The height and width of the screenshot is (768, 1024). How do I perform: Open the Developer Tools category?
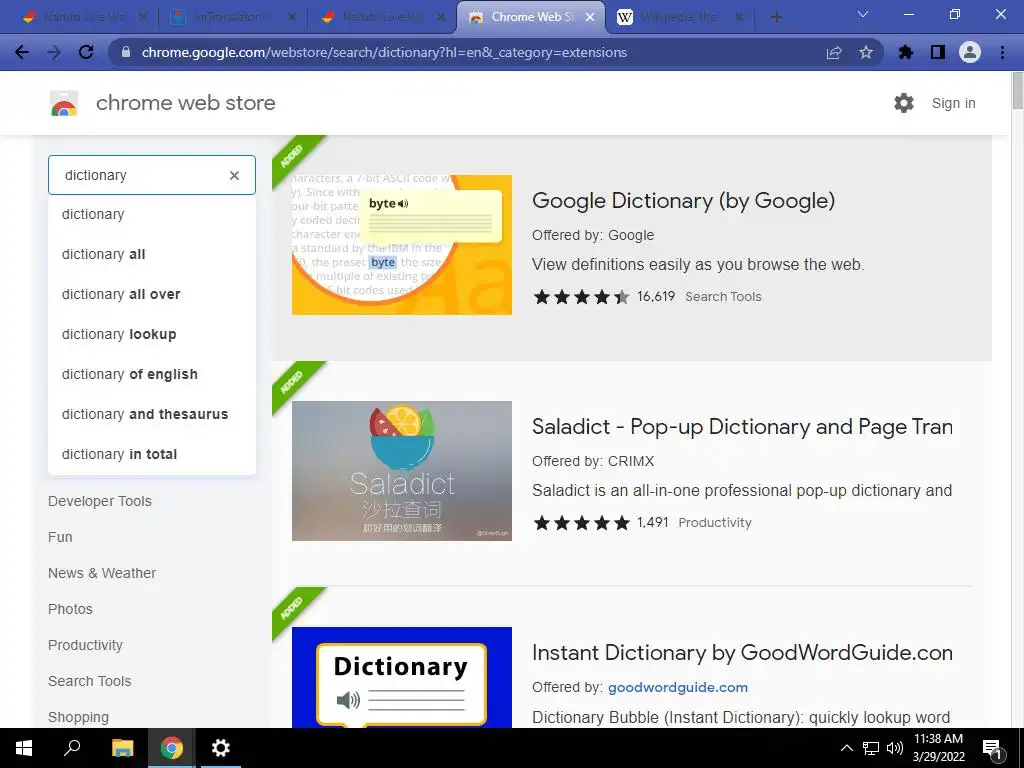pyautogui.click(x=100, y=501)
